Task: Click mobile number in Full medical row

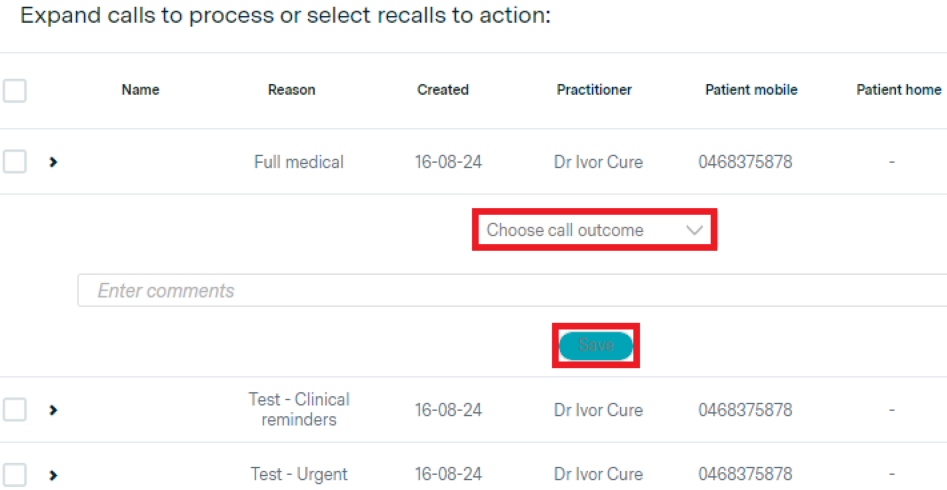Action: point(745,162)
